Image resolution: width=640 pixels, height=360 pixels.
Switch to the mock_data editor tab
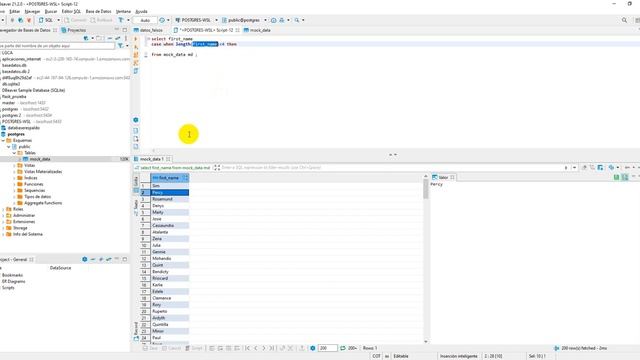[257, 30]
